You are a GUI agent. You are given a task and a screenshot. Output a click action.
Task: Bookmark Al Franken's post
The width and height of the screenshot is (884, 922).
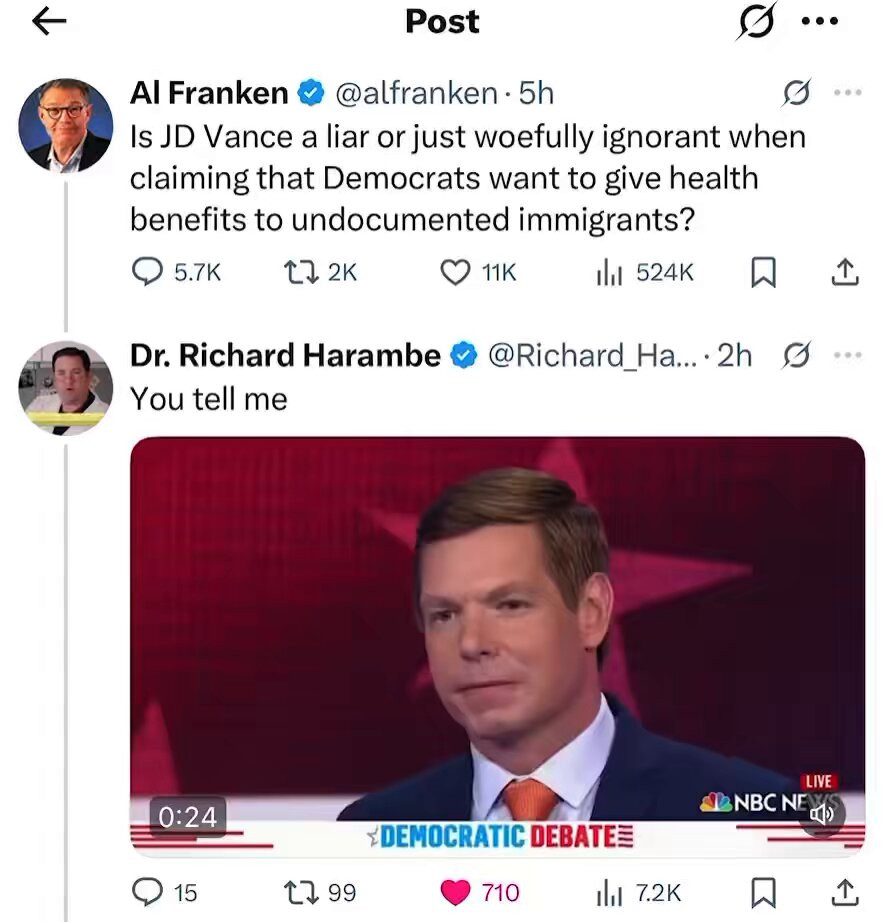[x=764, y=272]
